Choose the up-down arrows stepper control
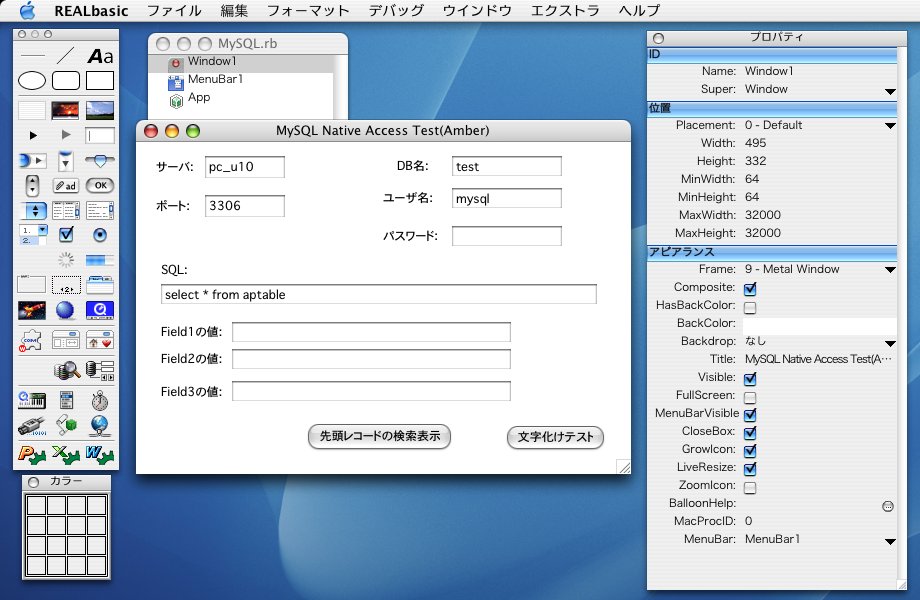Screen dimensions: 920x600 pyautogui.click(x=32, y=185)
